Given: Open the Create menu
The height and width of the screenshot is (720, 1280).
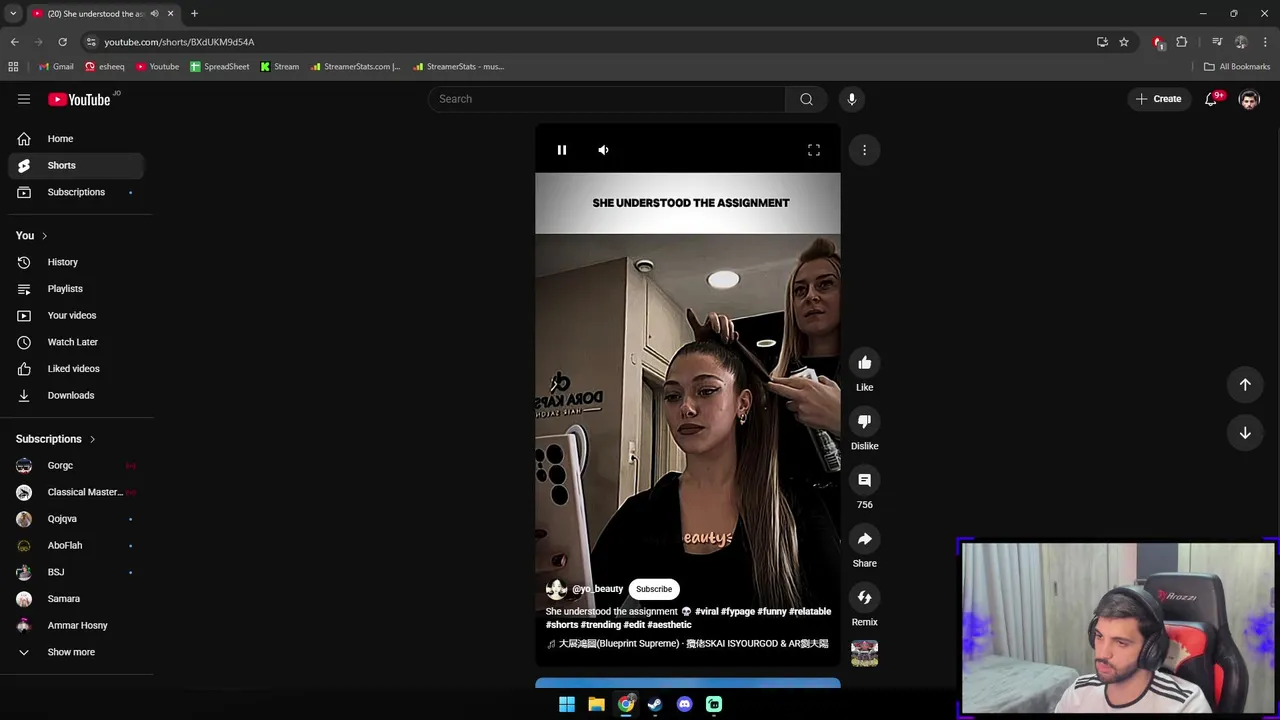Looking at the screenshot, I should pyautogui.click(x=1158, y=99).
